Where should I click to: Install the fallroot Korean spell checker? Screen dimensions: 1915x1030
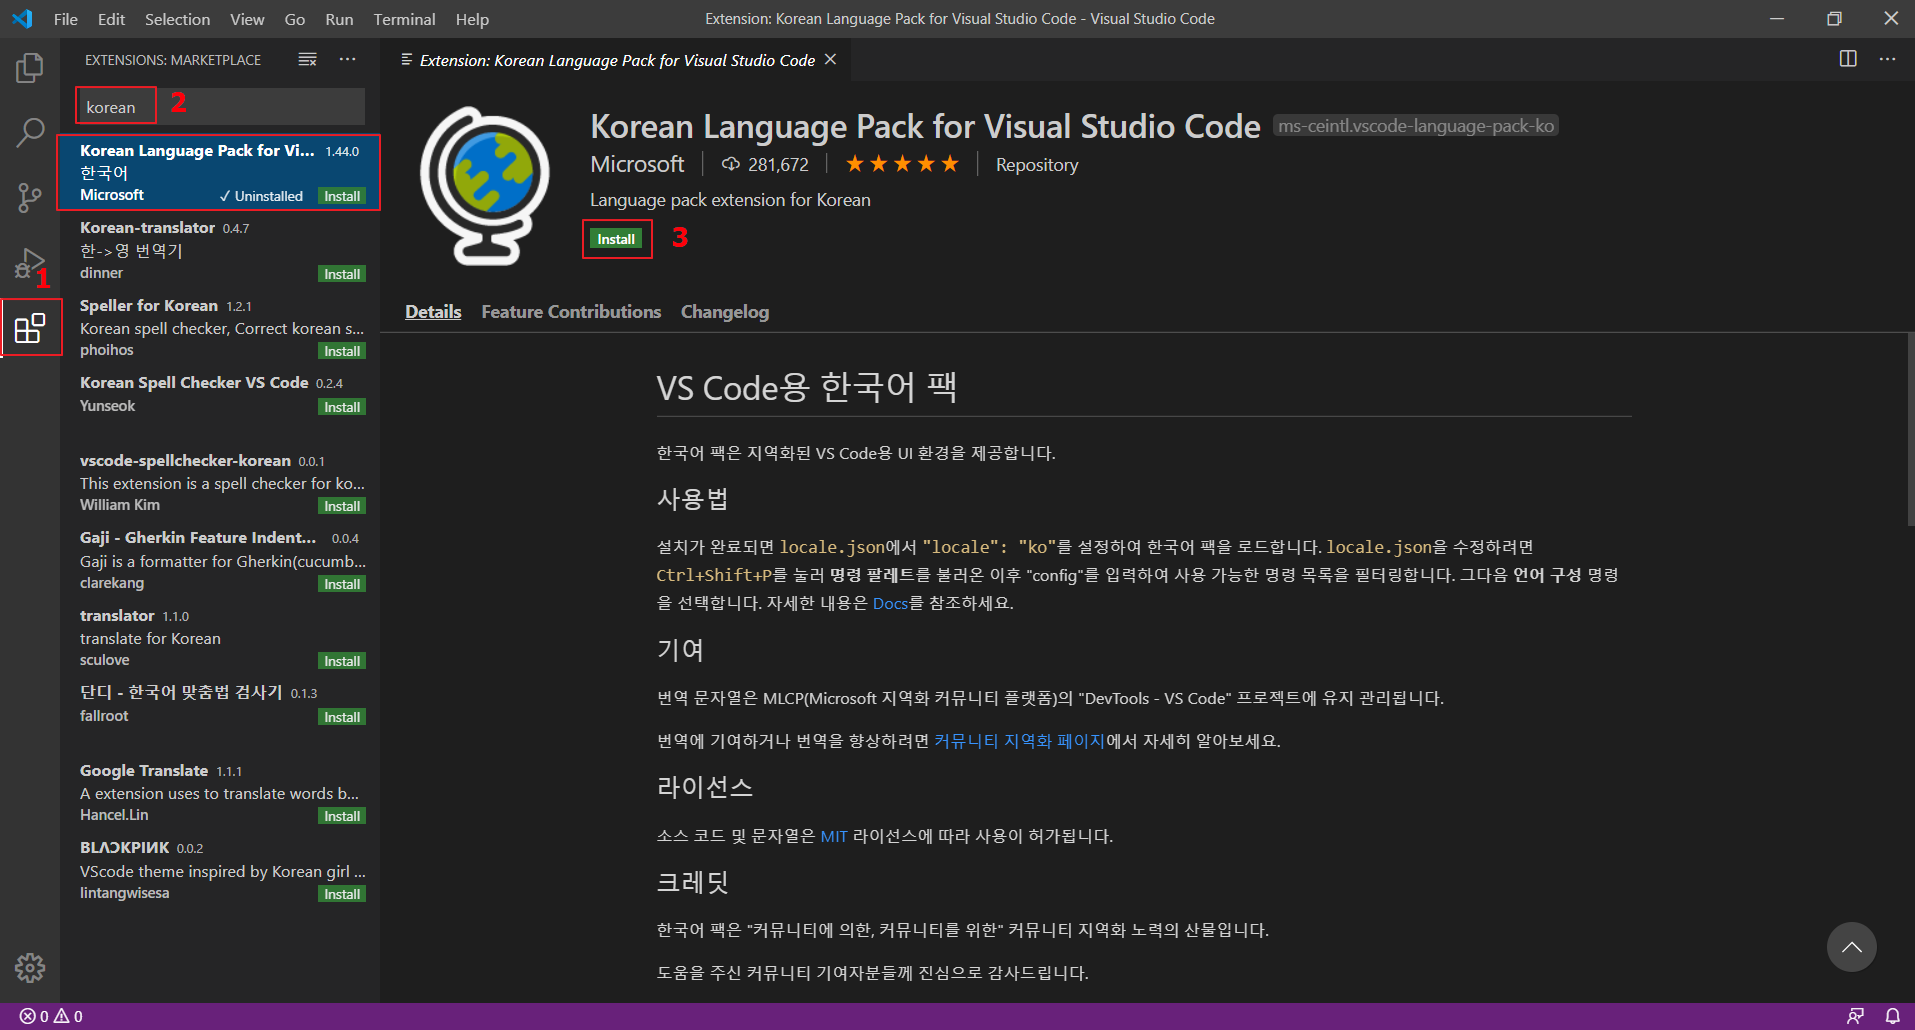click(342, 717)
